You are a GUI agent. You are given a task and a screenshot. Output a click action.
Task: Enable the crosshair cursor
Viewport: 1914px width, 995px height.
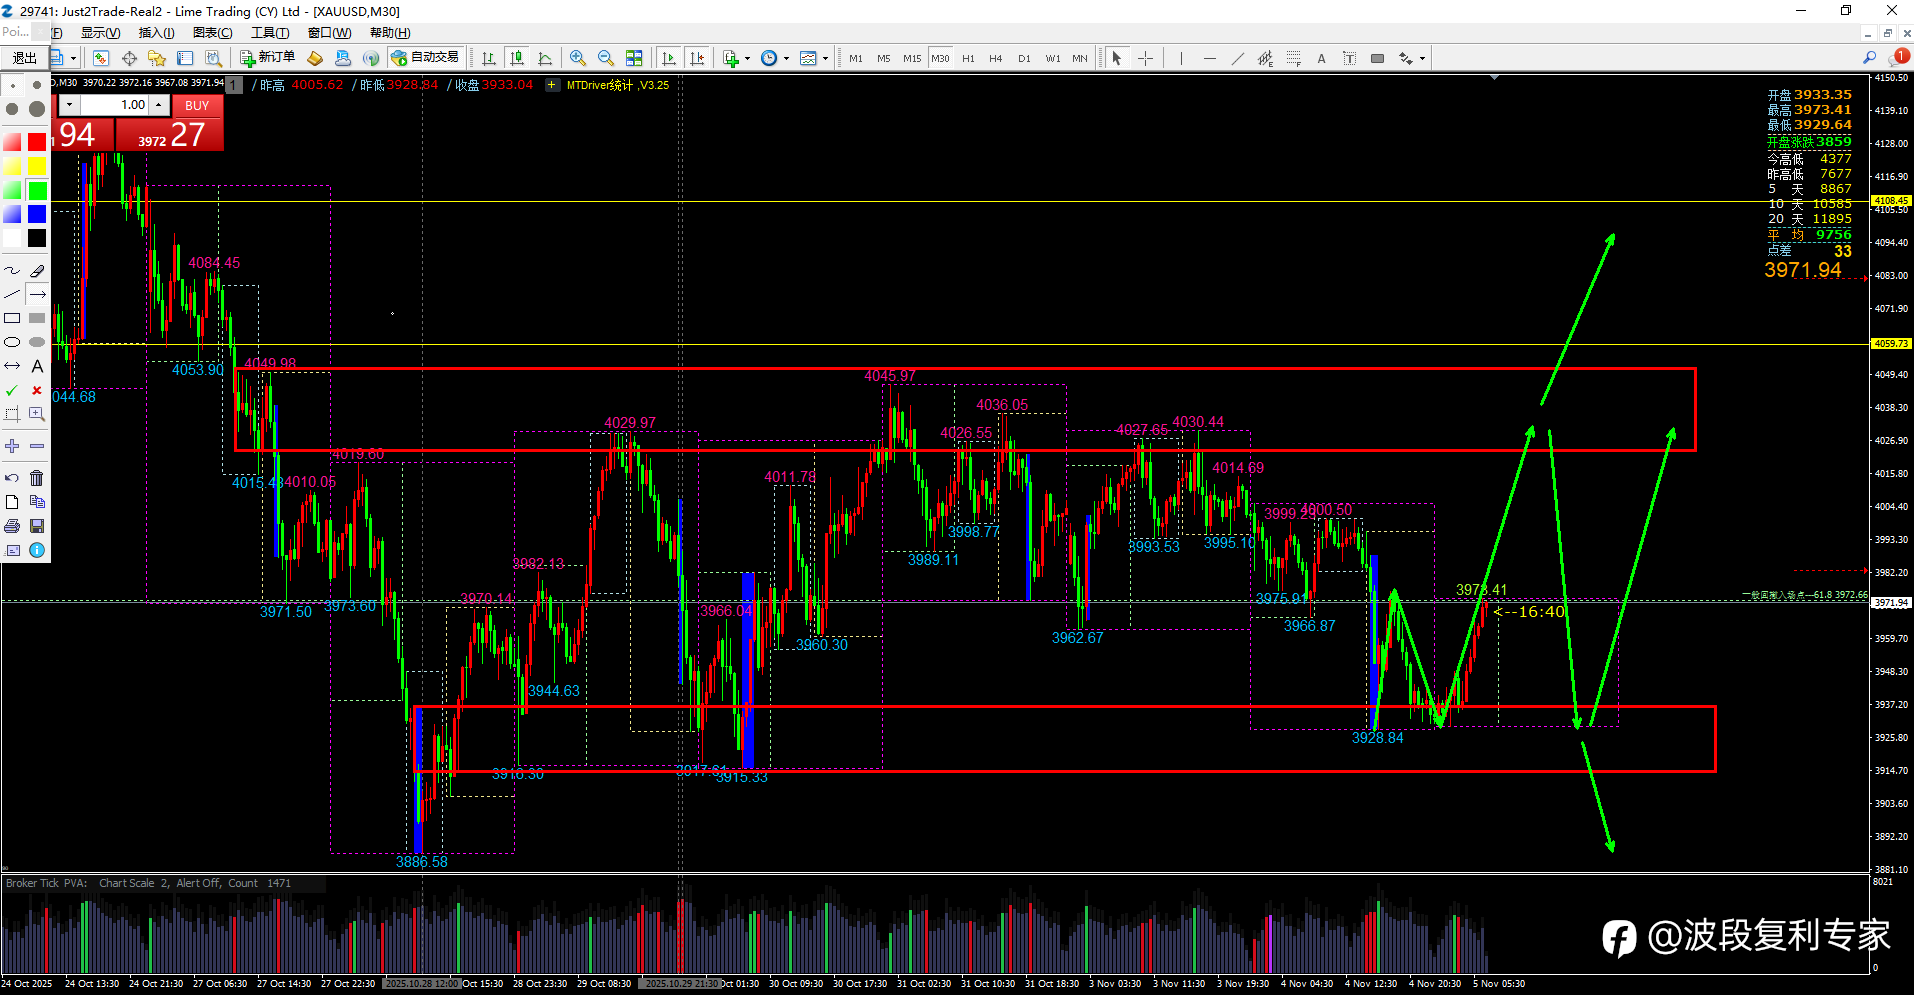coord(1146,58)
